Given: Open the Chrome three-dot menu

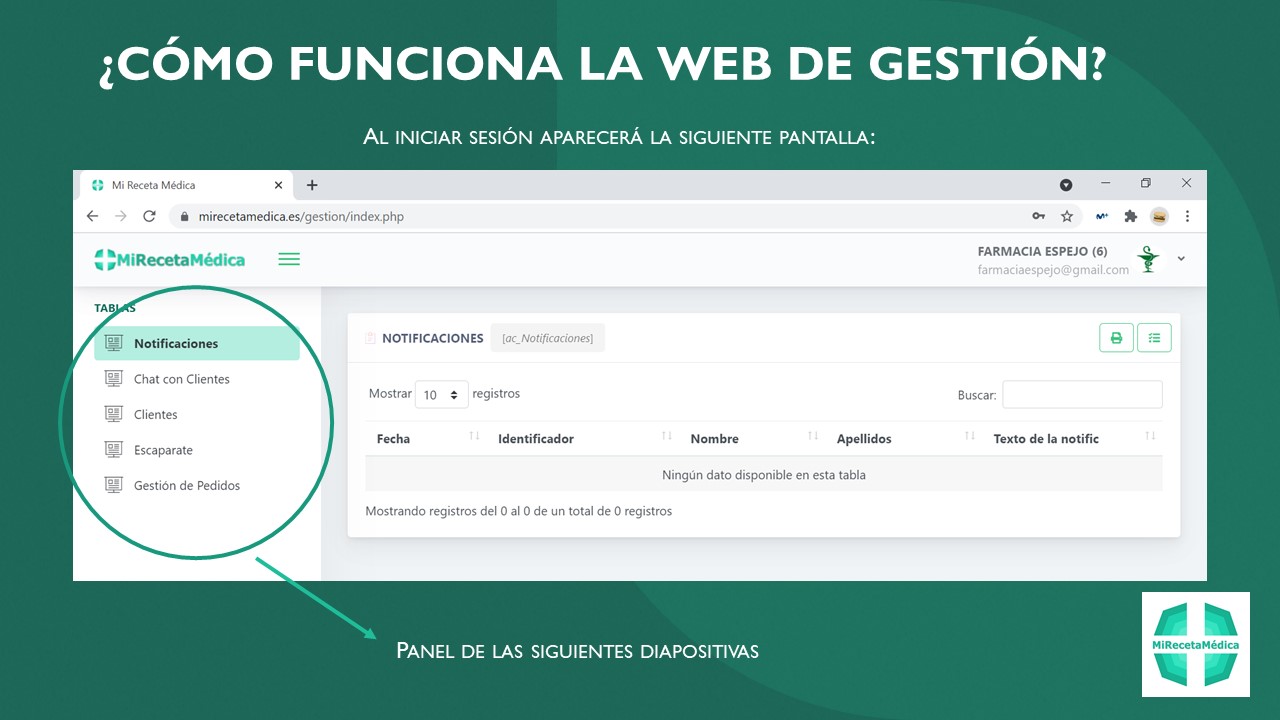Looking at the screenshot, I should (x=1187, y=216).
